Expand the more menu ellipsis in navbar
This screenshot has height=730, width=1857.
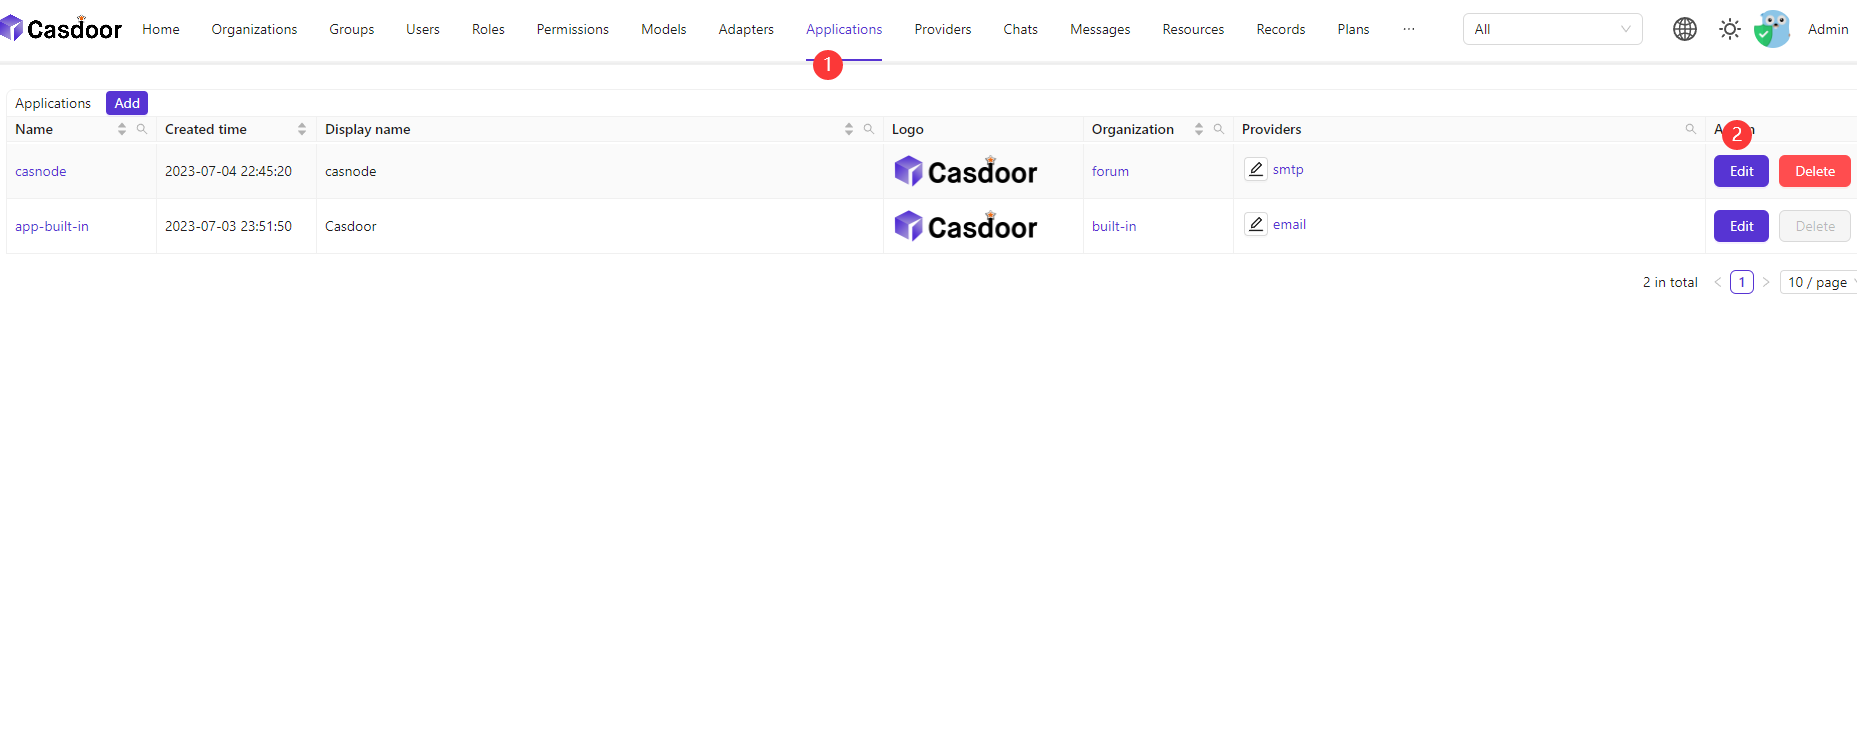(x=1409, y=29)
